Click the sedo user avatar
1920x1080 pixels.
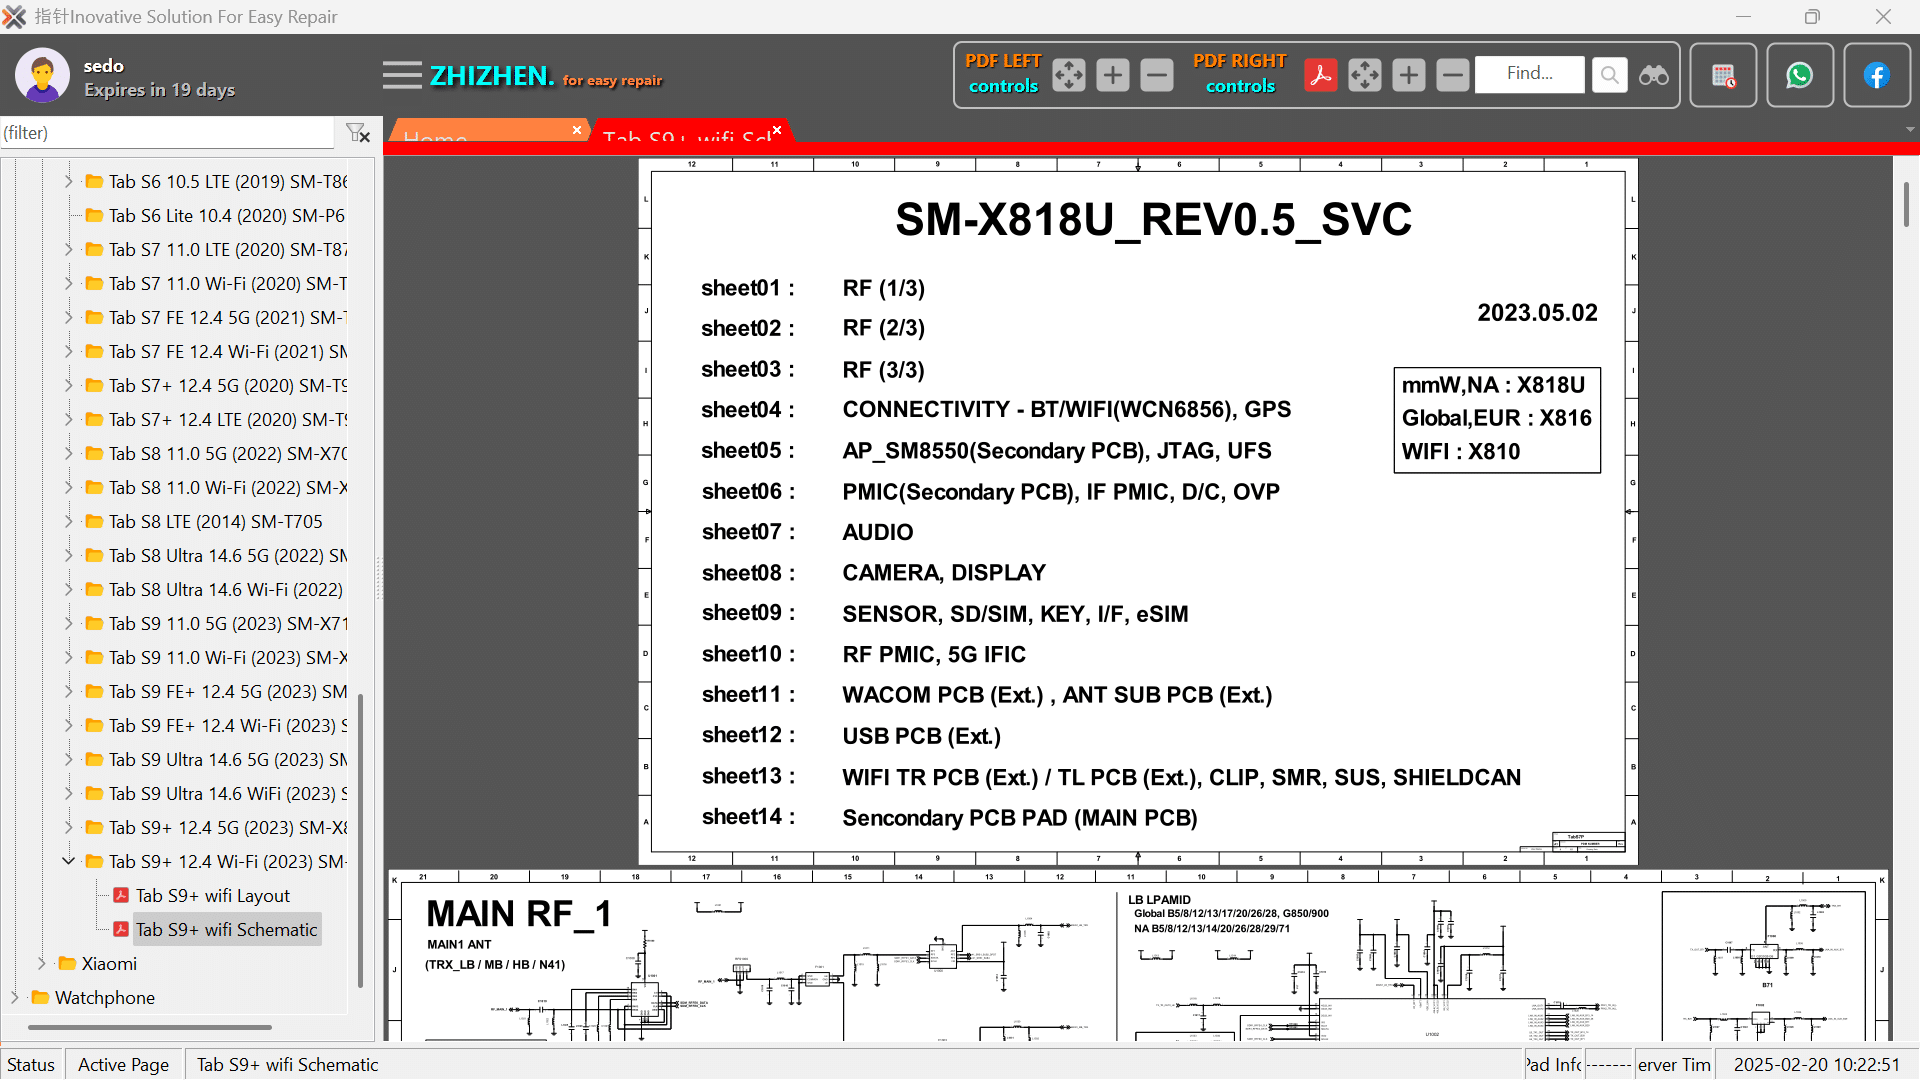pos(42,75)
